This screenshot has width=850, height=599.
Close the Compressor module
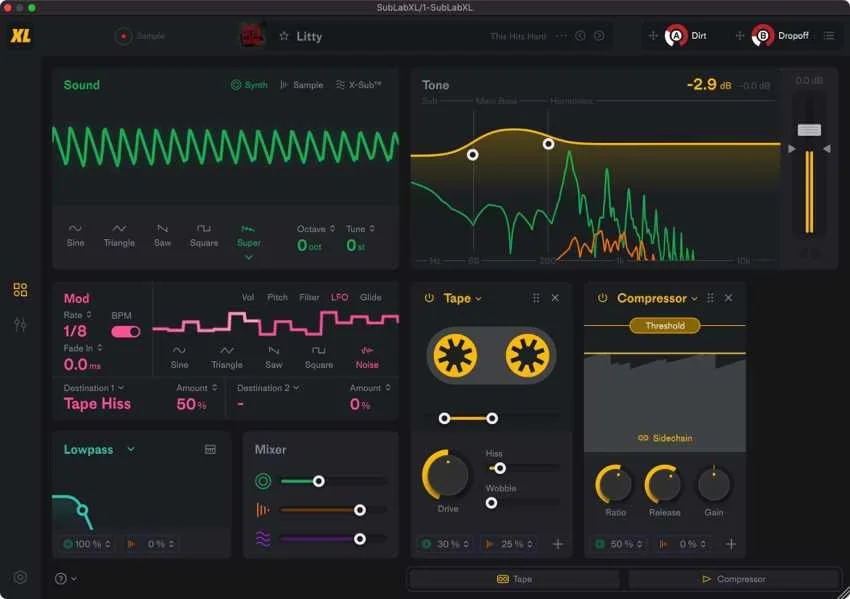(729, 298)
